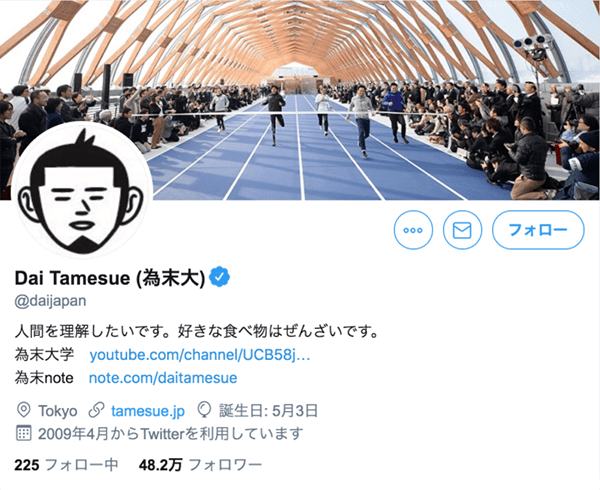600x490 pixels.
Task: Open the cartoon face profile picture
Action: coord(82,190)
